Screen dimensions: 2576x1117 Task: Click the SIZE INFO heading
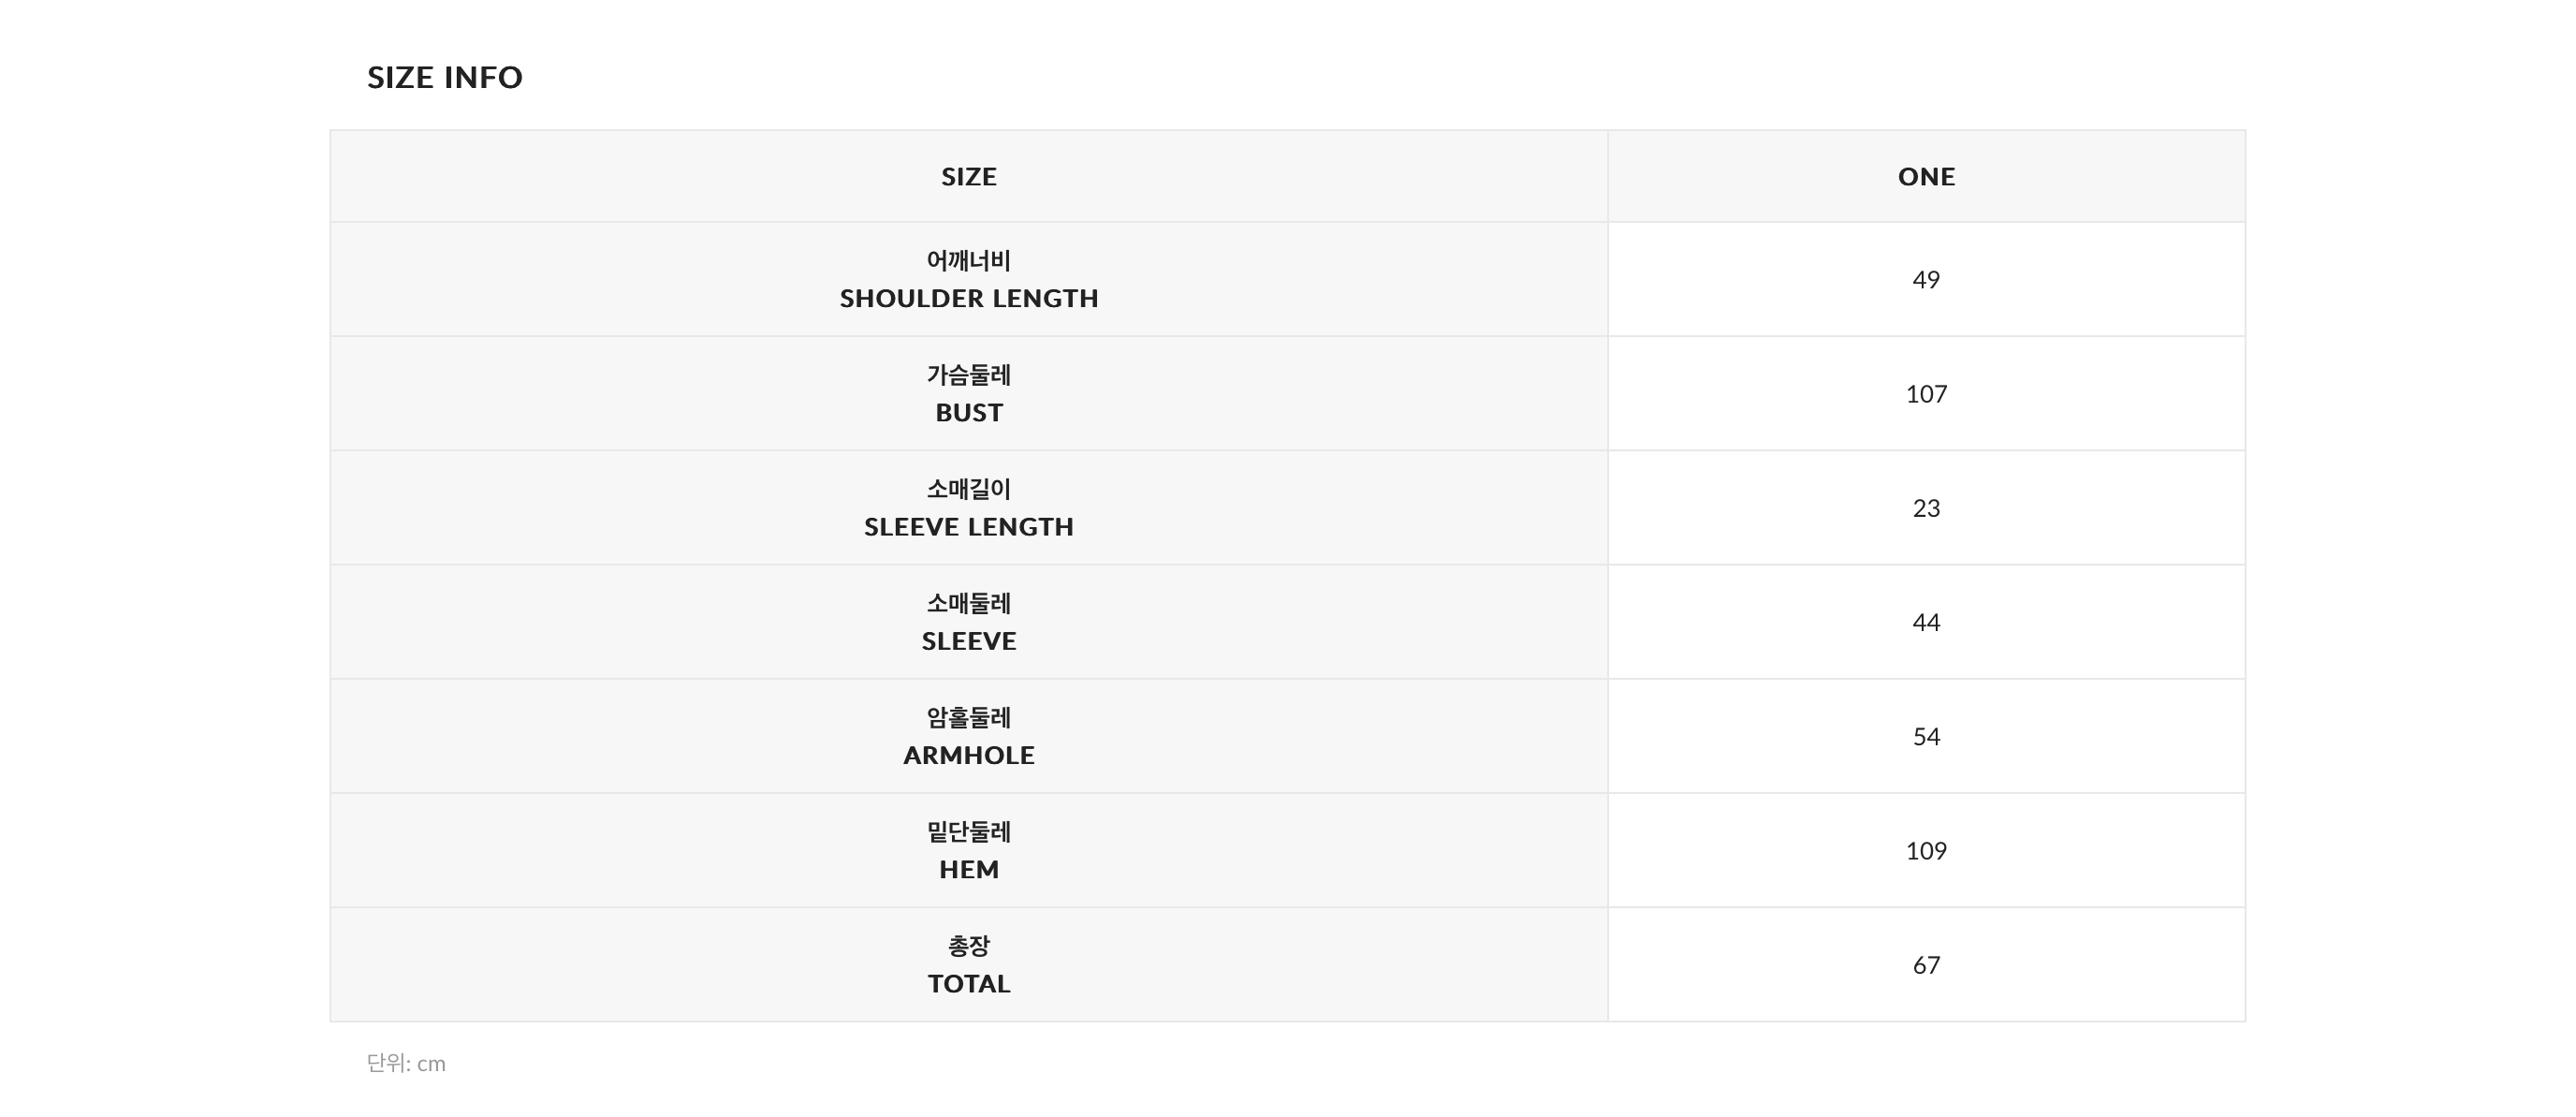(x=444, y=77)
